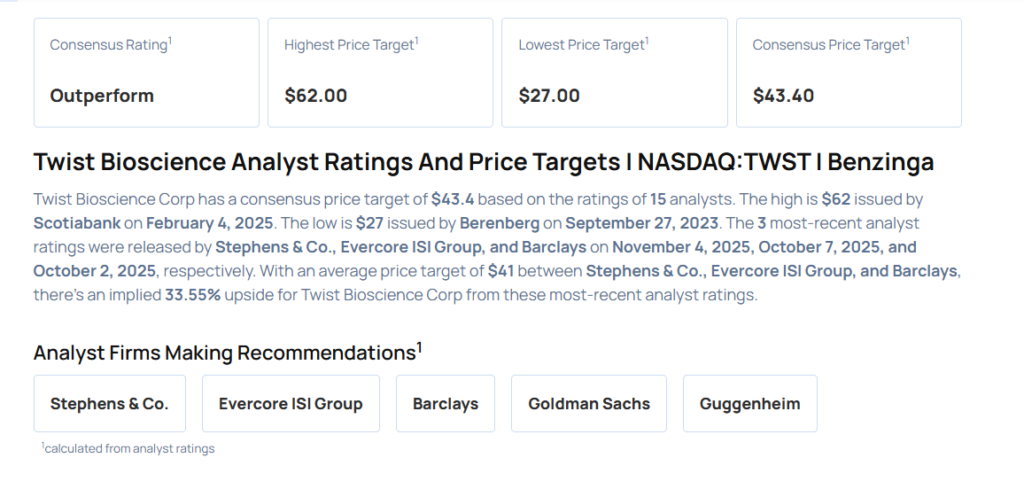Click the Twist Bioscience Analyst Ratings heading
Viewport: 1024px width, 489px height.
[x=484, y=162]
